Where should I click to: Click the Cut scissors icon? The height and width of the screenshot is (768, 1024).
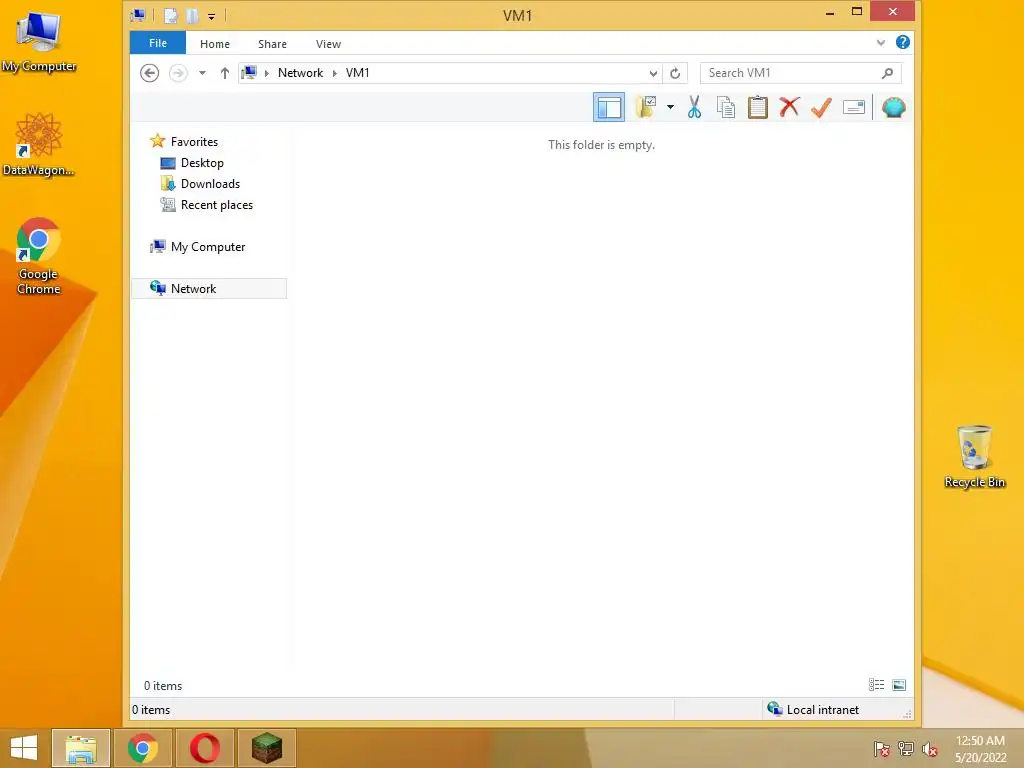tap(694, 107)
